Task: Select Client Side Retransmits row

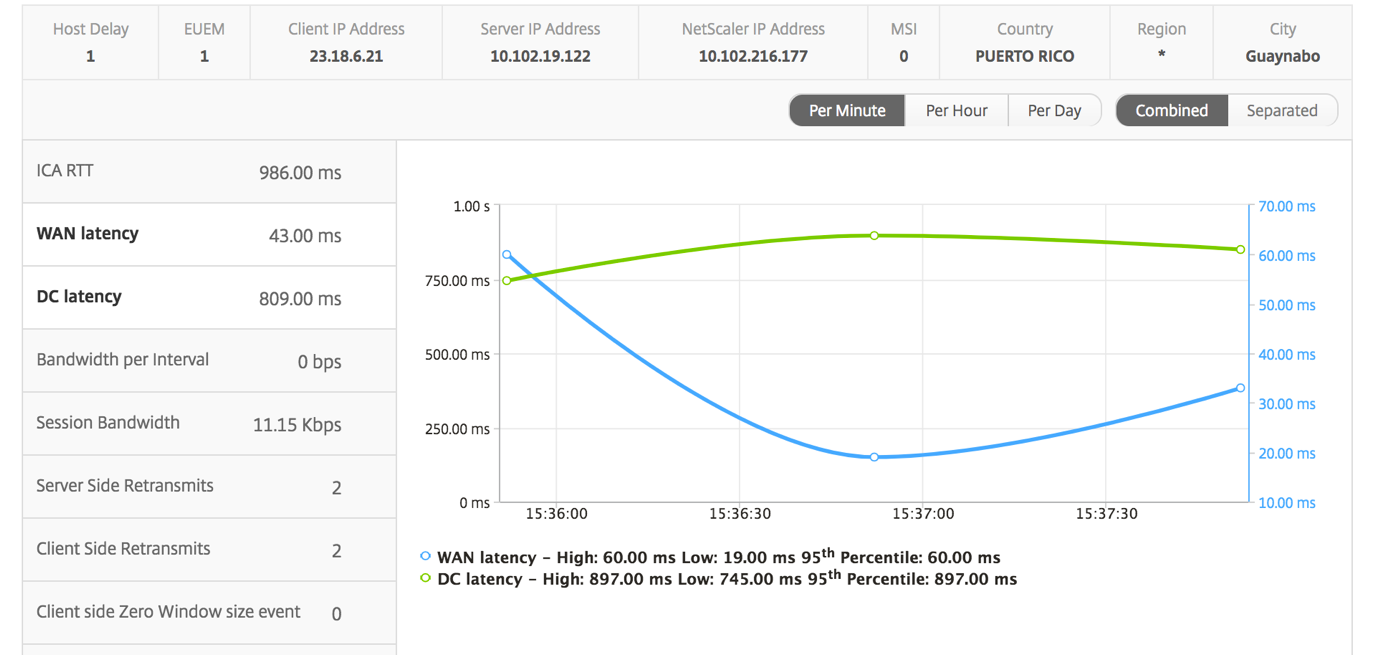Action: [209, 550]
